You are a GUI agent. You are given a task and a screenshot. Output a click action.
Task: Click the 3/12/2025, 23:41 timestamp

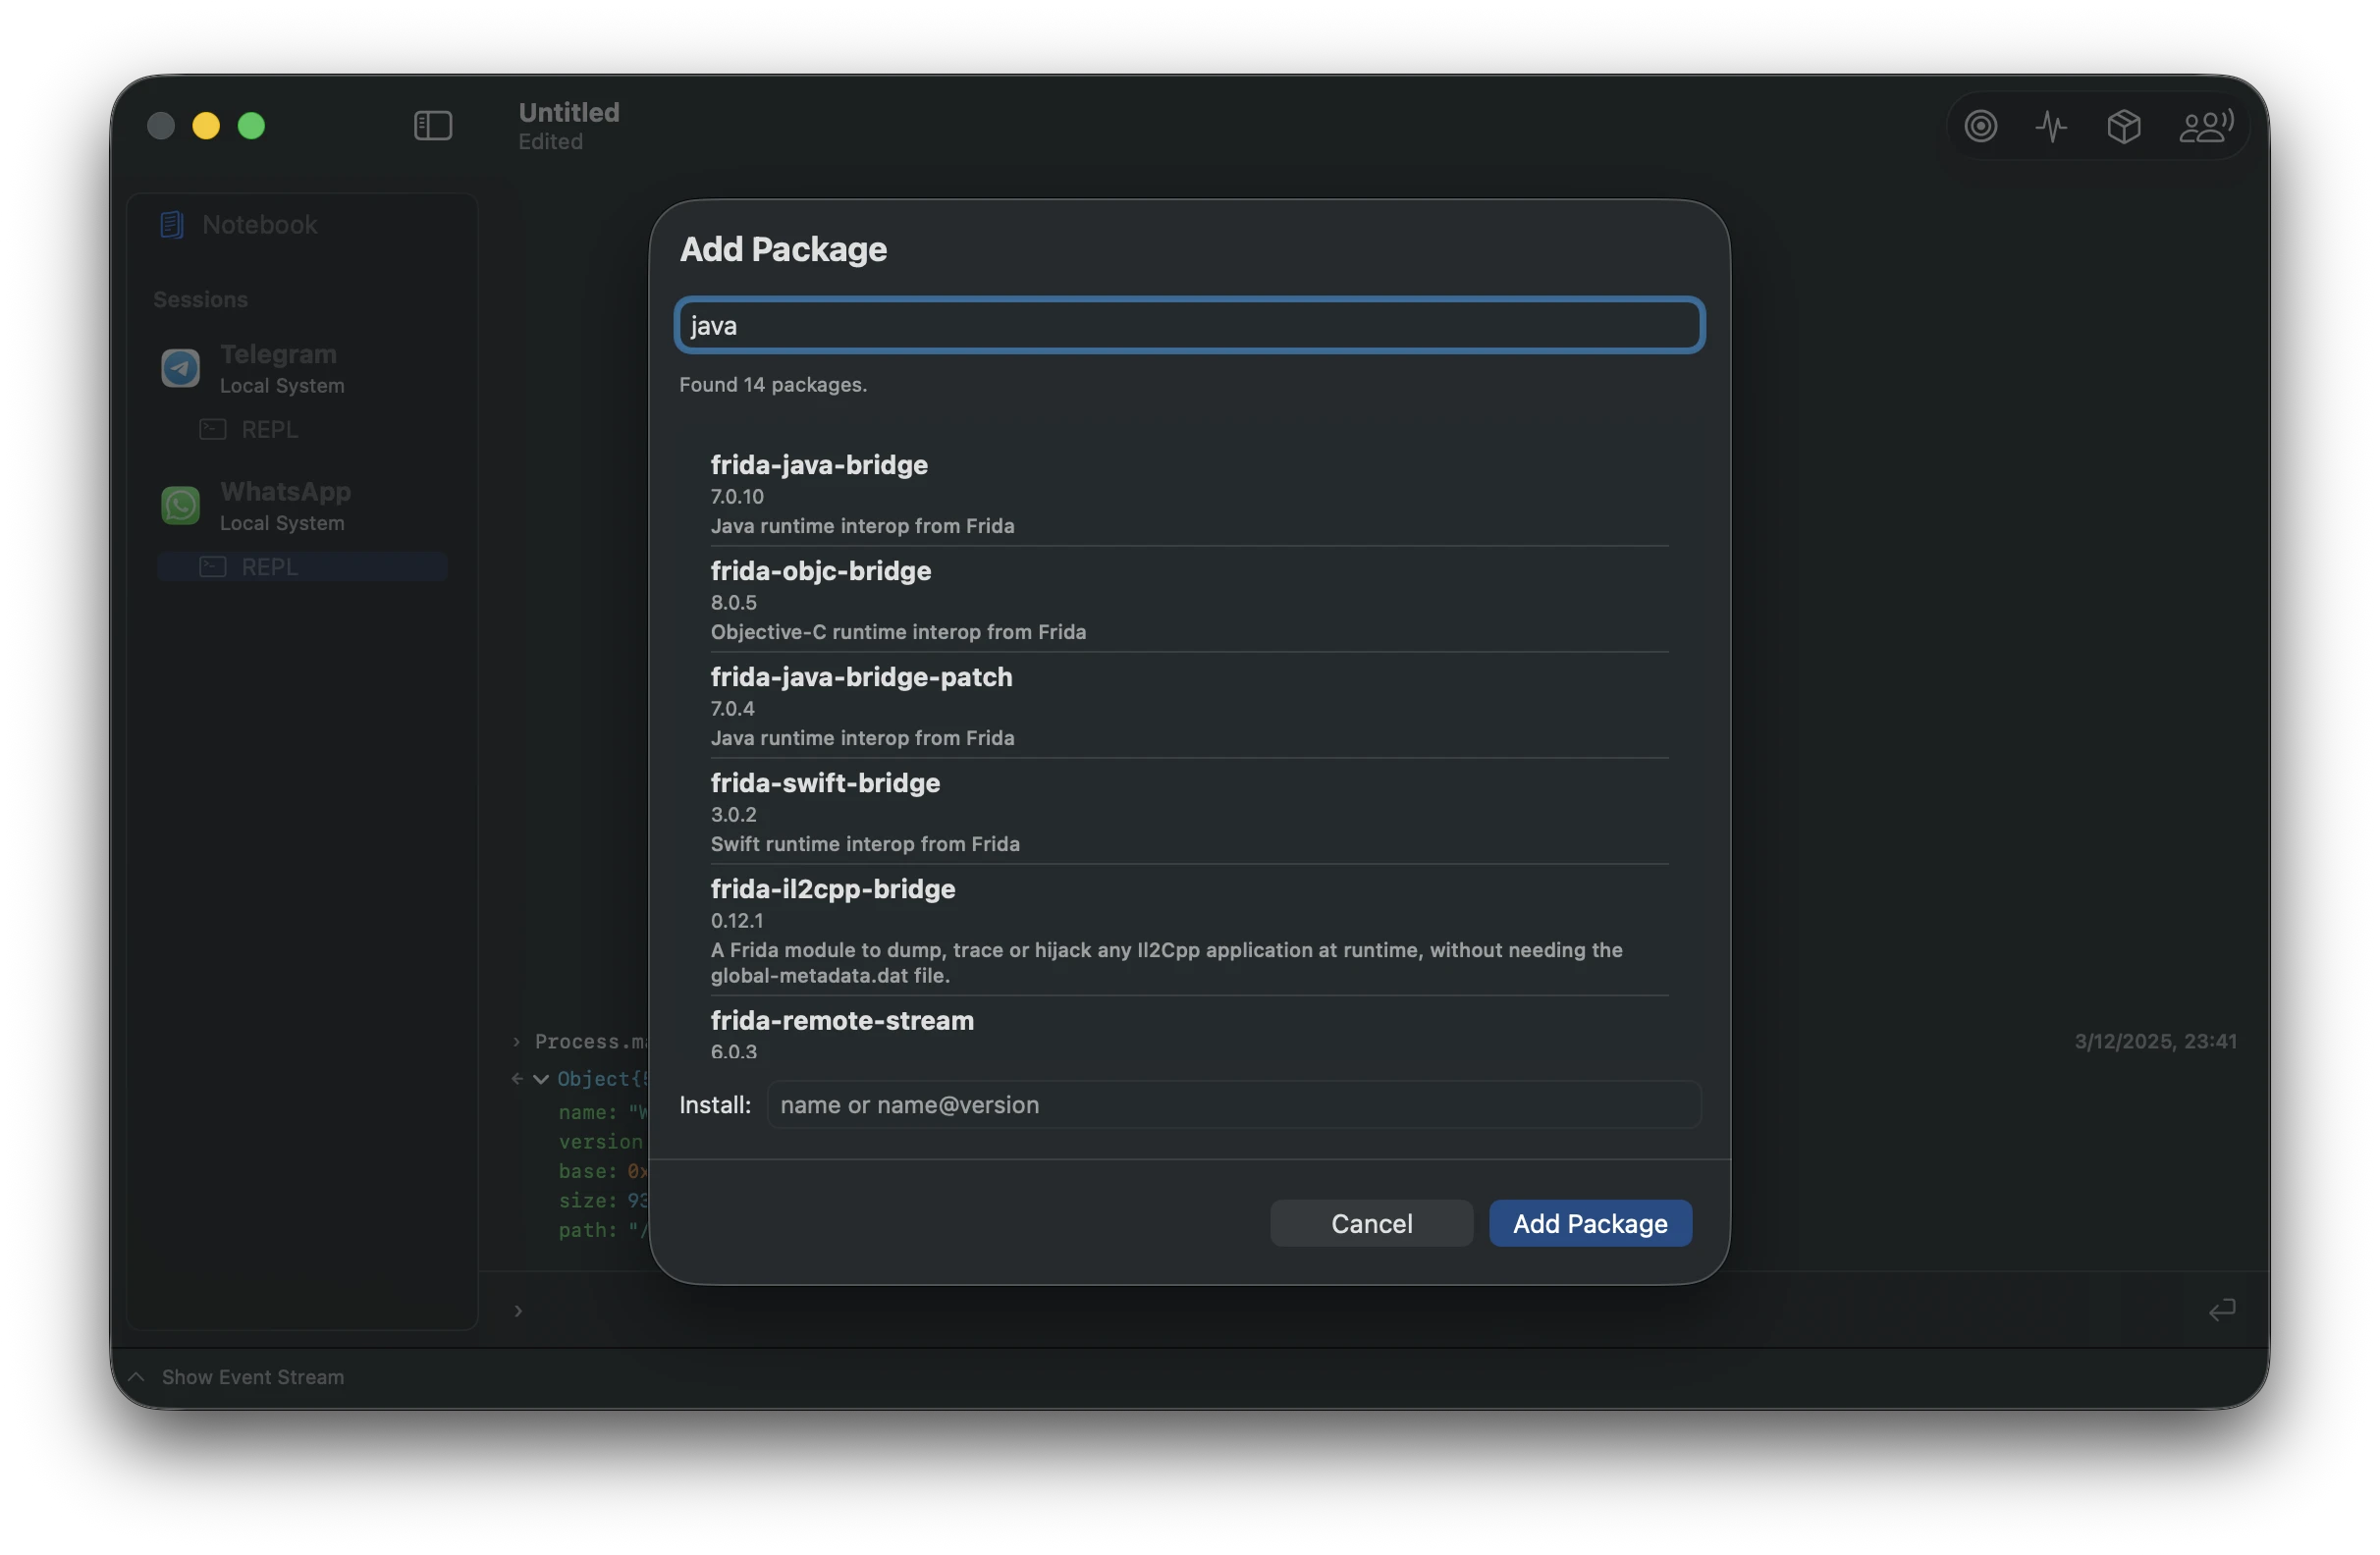(2155, 1041)
